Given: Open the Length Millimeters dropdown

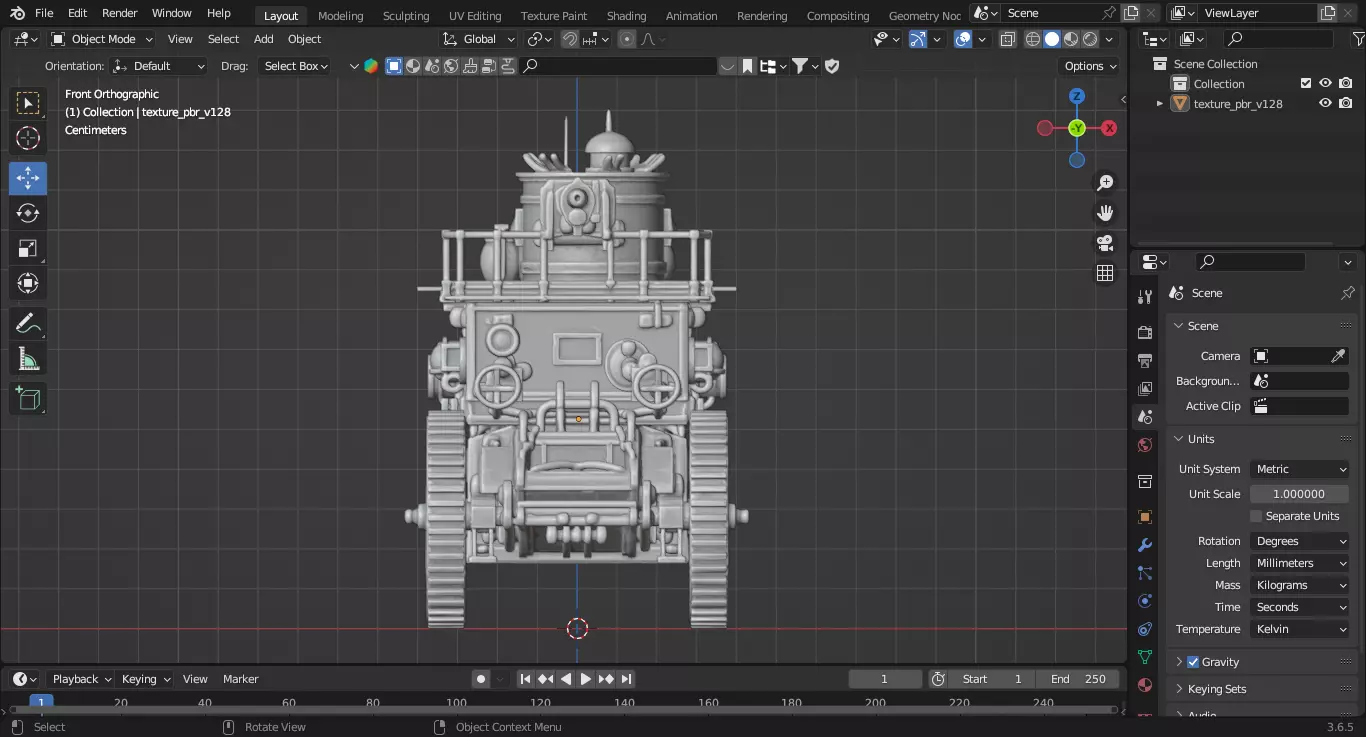Looking at the screenshot, I should tap(1300, 563).
